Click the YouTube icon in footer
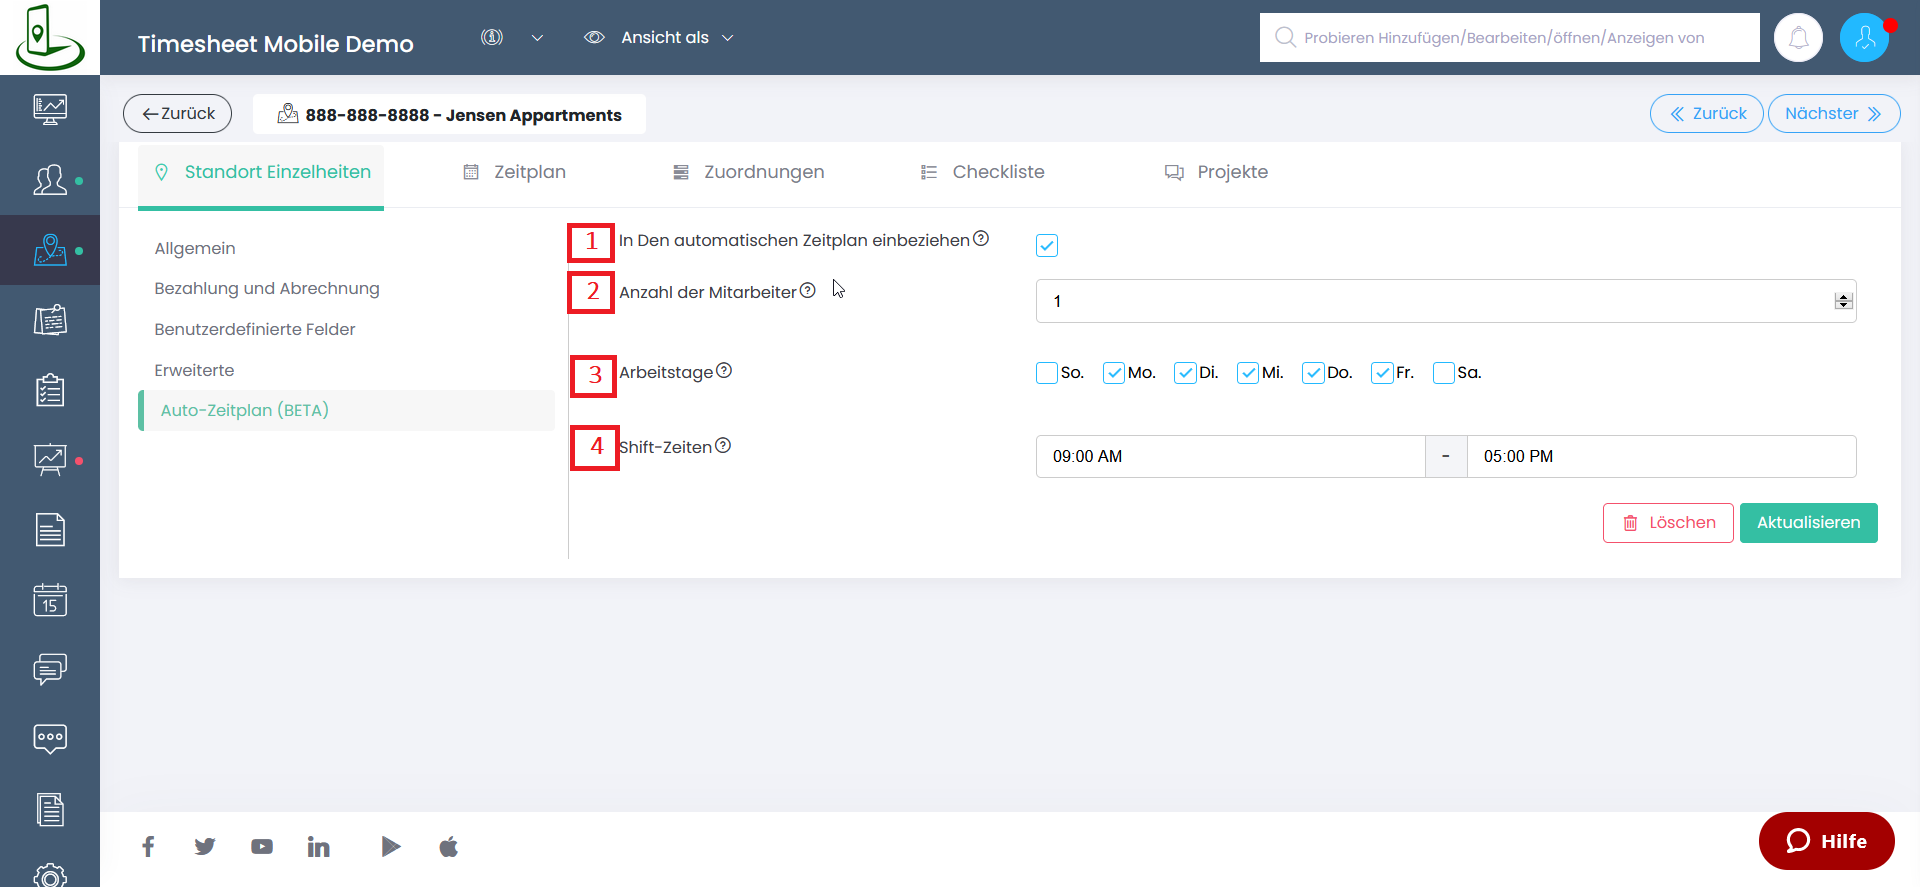 pyautogui.click(x=262, y=847)
